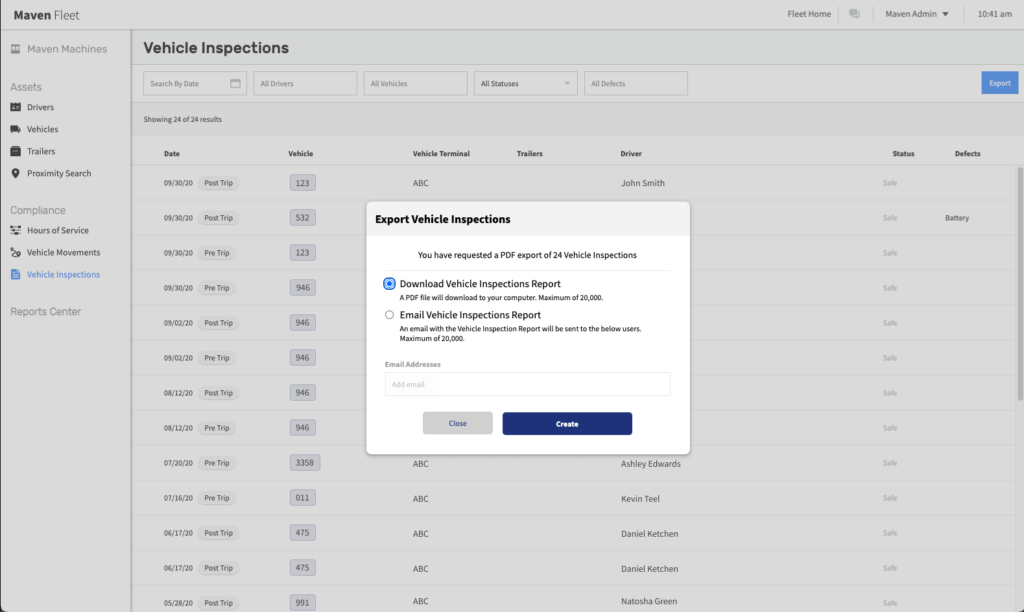
Task: Click the vehicle 3358 badge
Action: [x=304, y=463]
